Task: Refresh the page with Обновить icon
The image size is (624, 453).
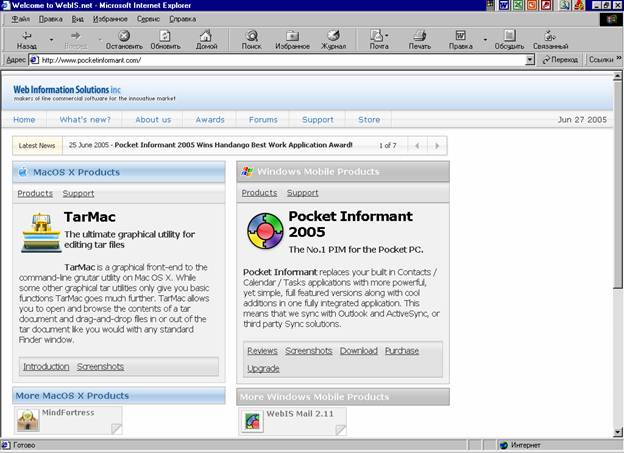Action: [165, 40]
